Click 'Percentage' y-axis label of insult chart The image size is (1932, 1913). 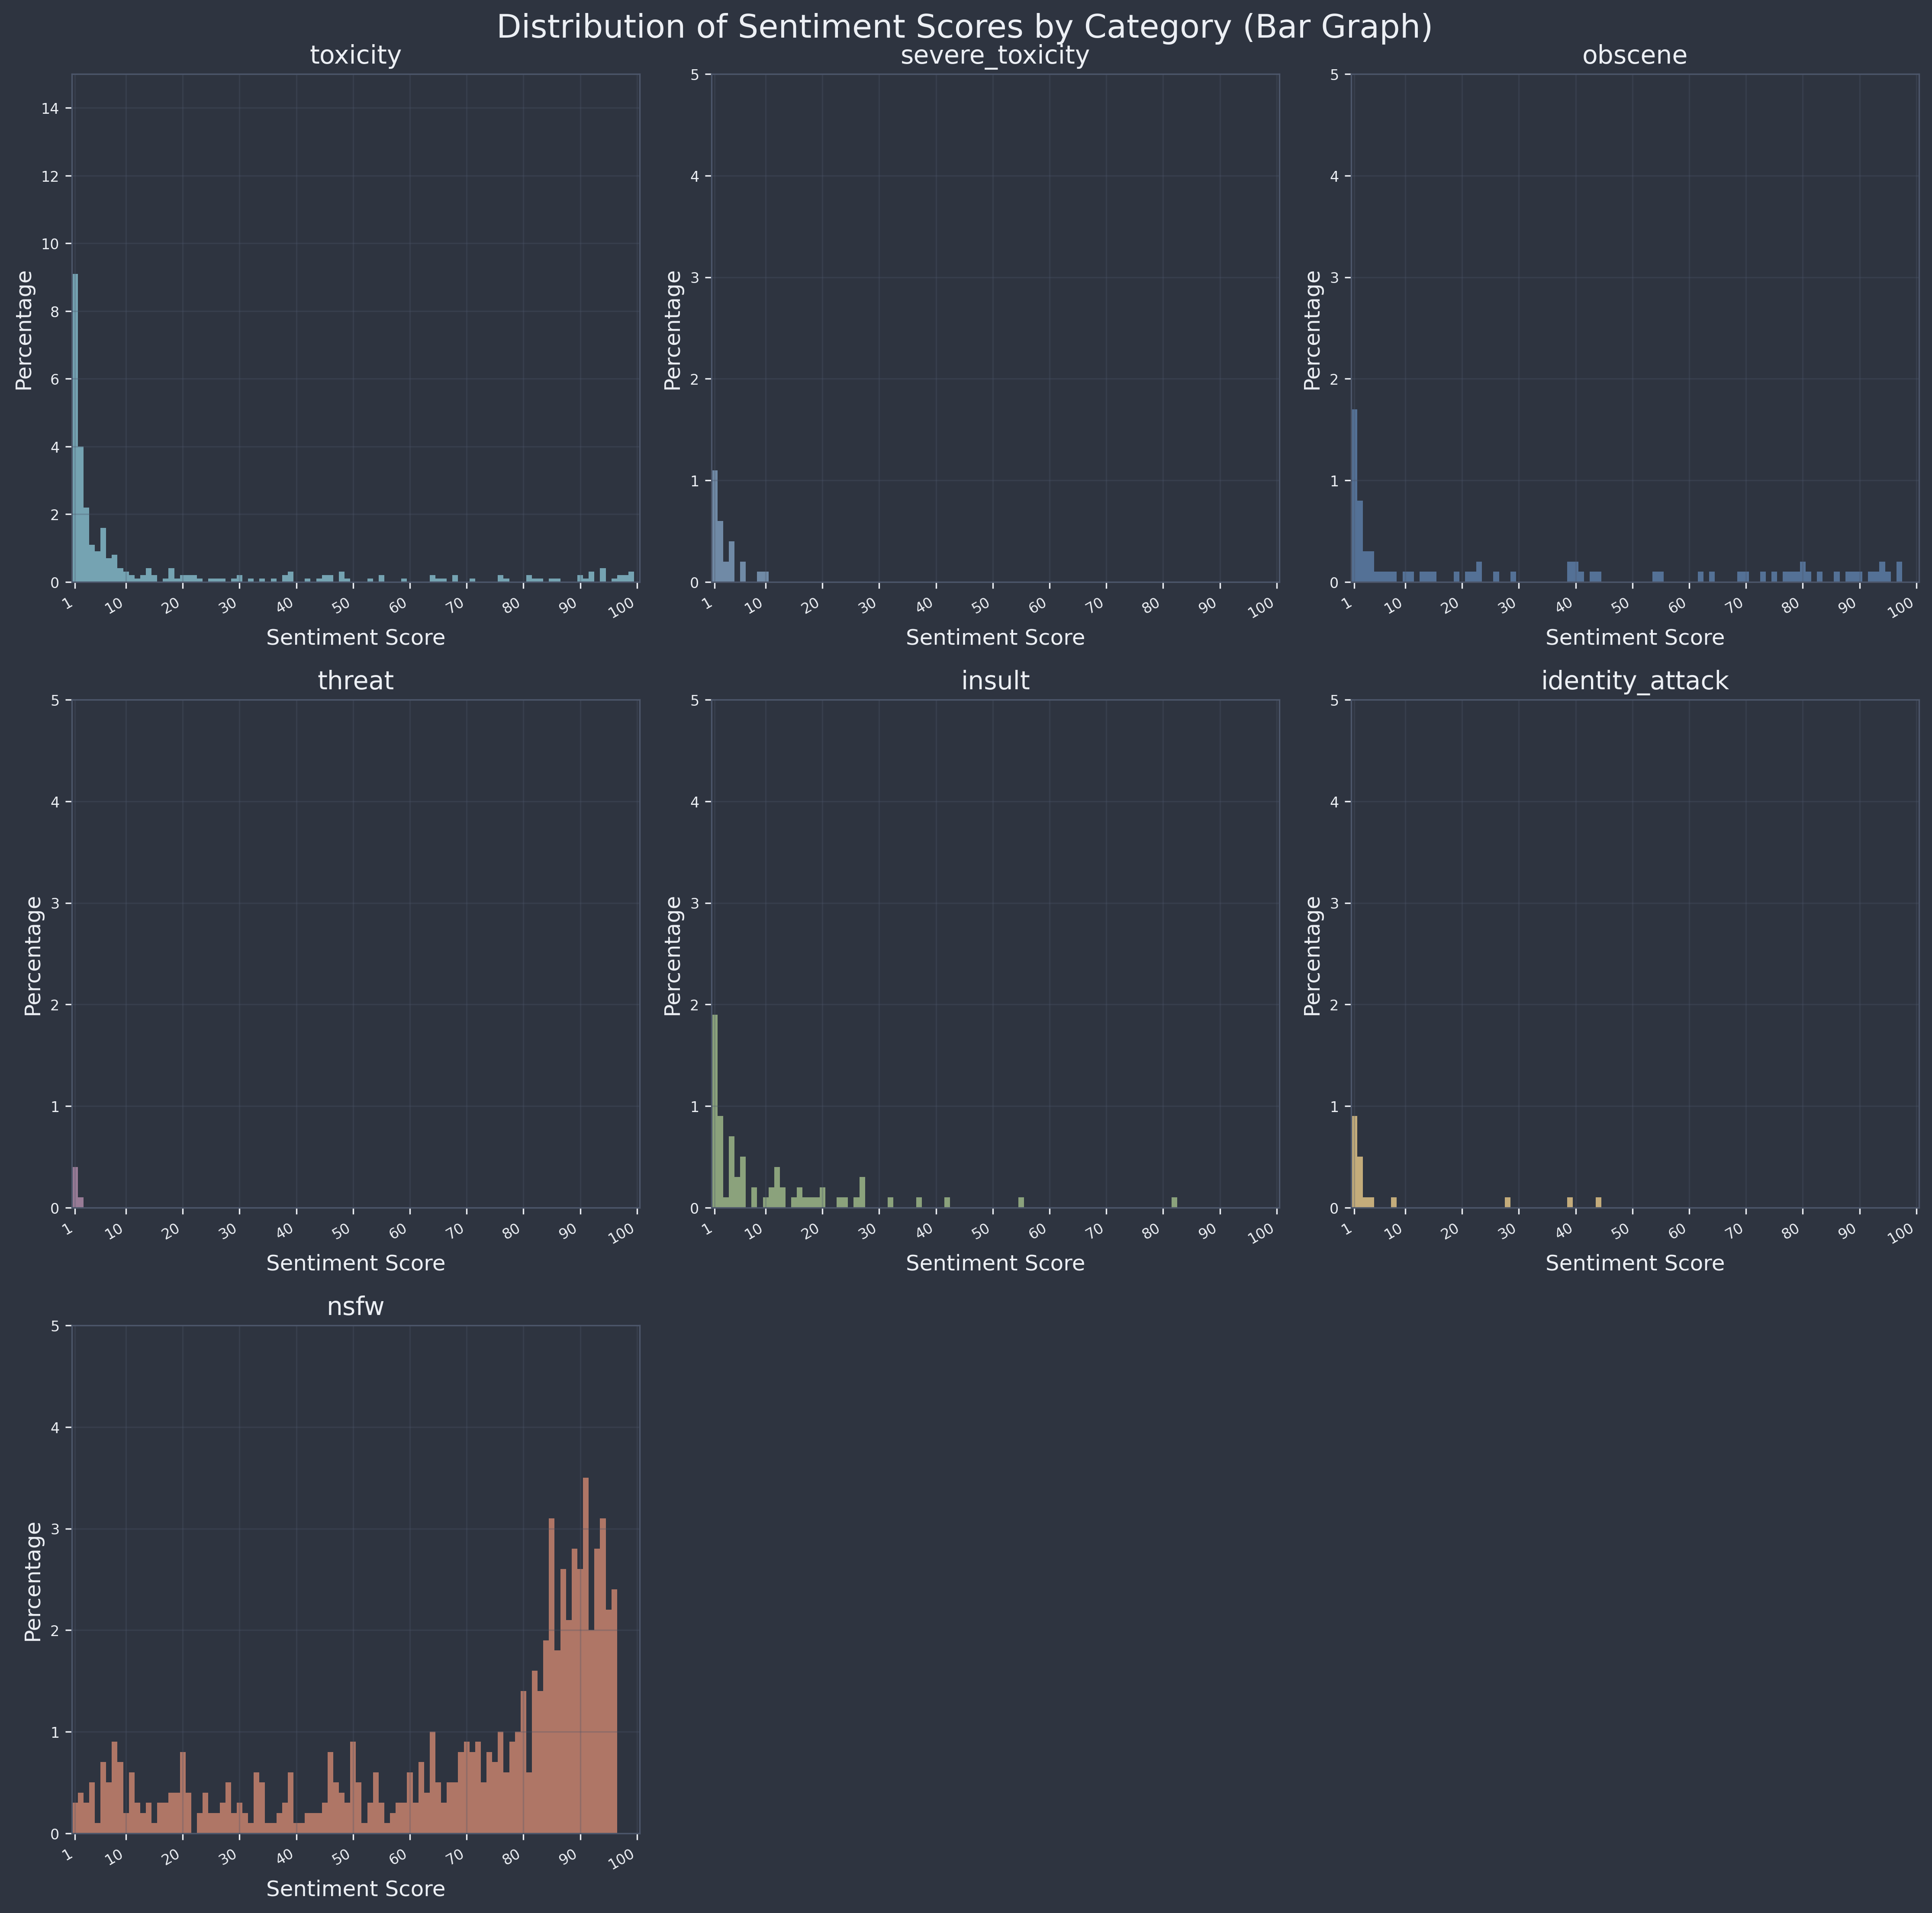674,955
